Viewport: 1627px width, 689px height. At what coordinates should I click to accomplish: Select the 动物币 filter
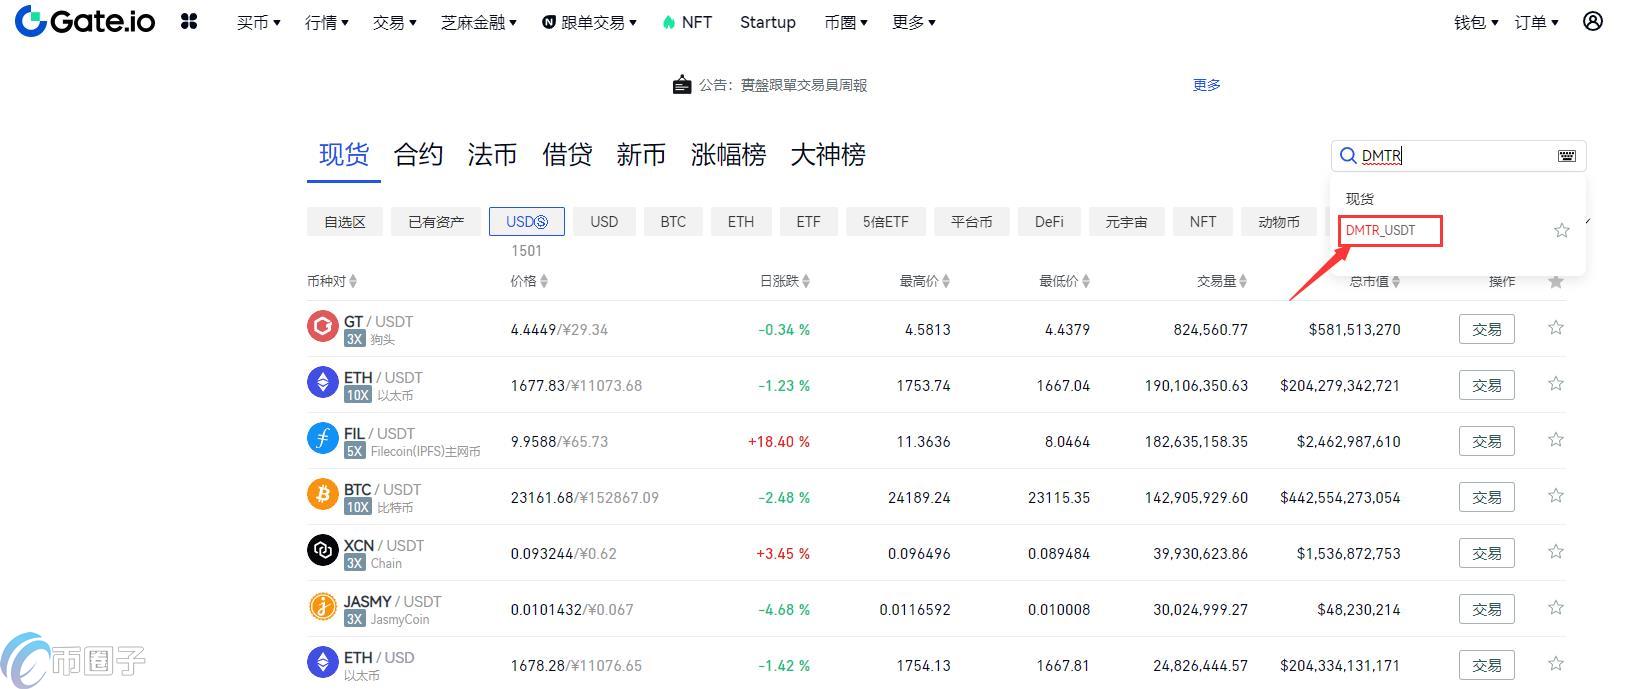pos(1279,222)
